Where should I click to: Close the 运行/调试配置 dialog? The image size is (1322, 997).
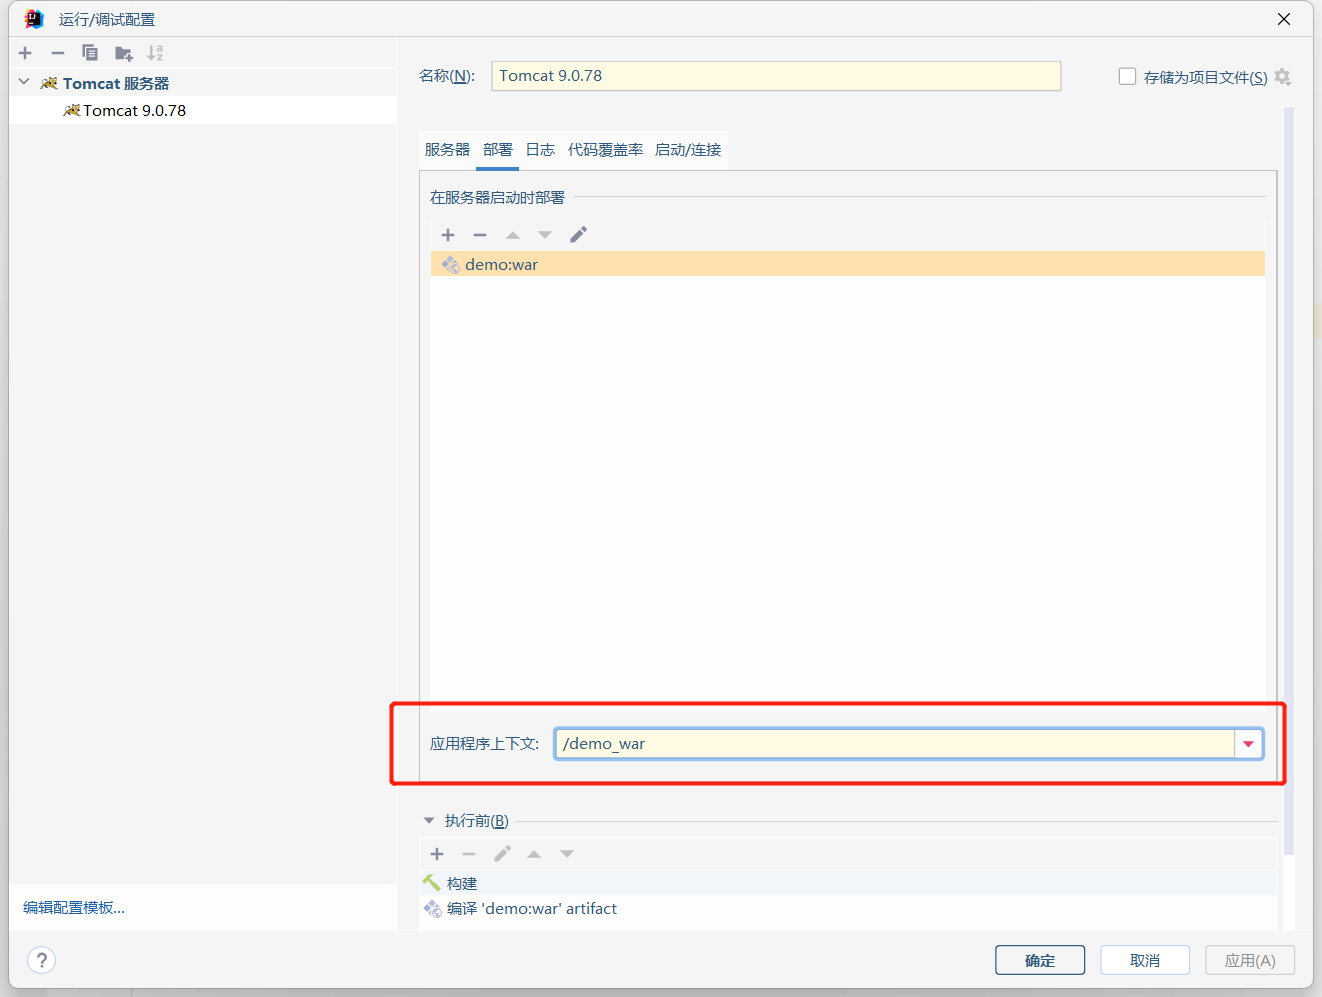click(x=1284, y=19)
